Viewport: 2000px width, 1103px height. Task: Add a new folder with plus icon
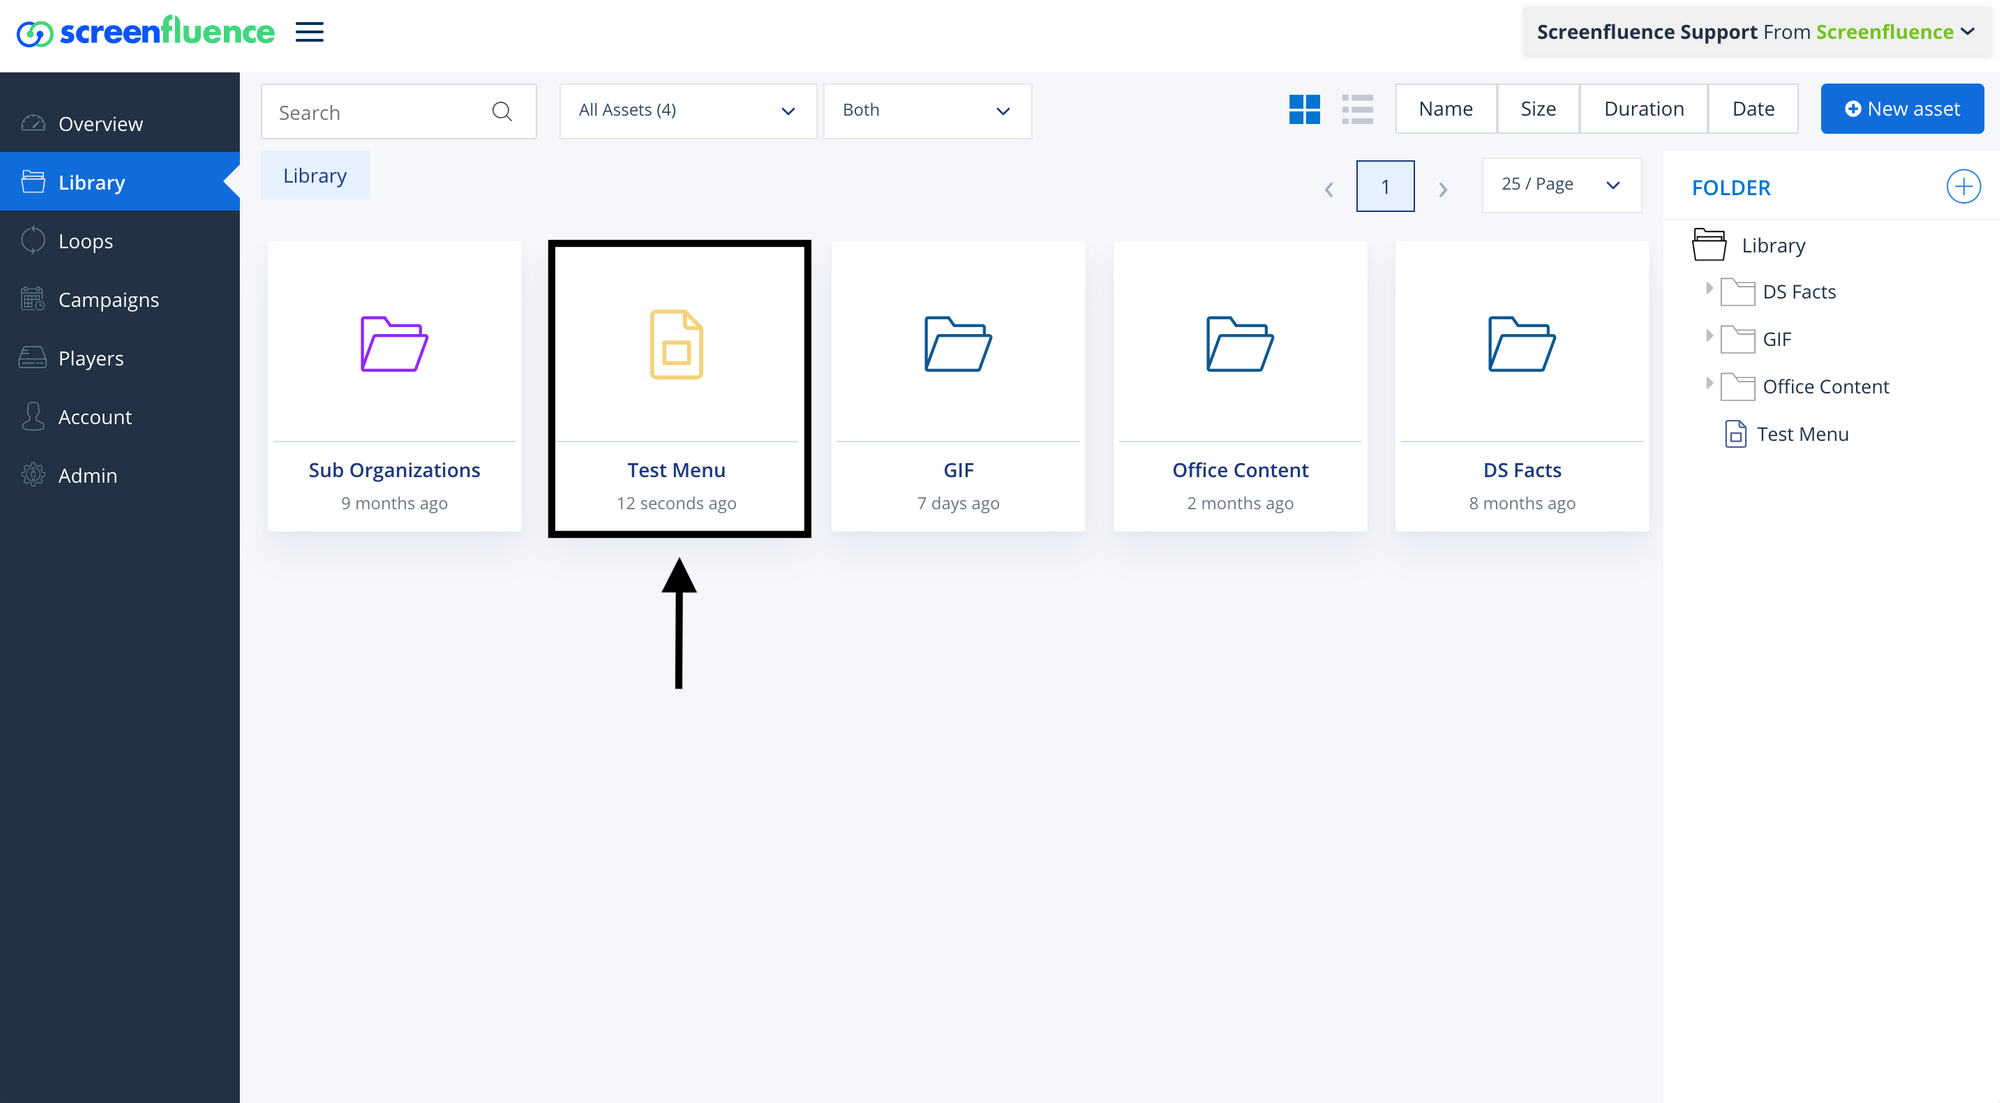[1963, 187]
